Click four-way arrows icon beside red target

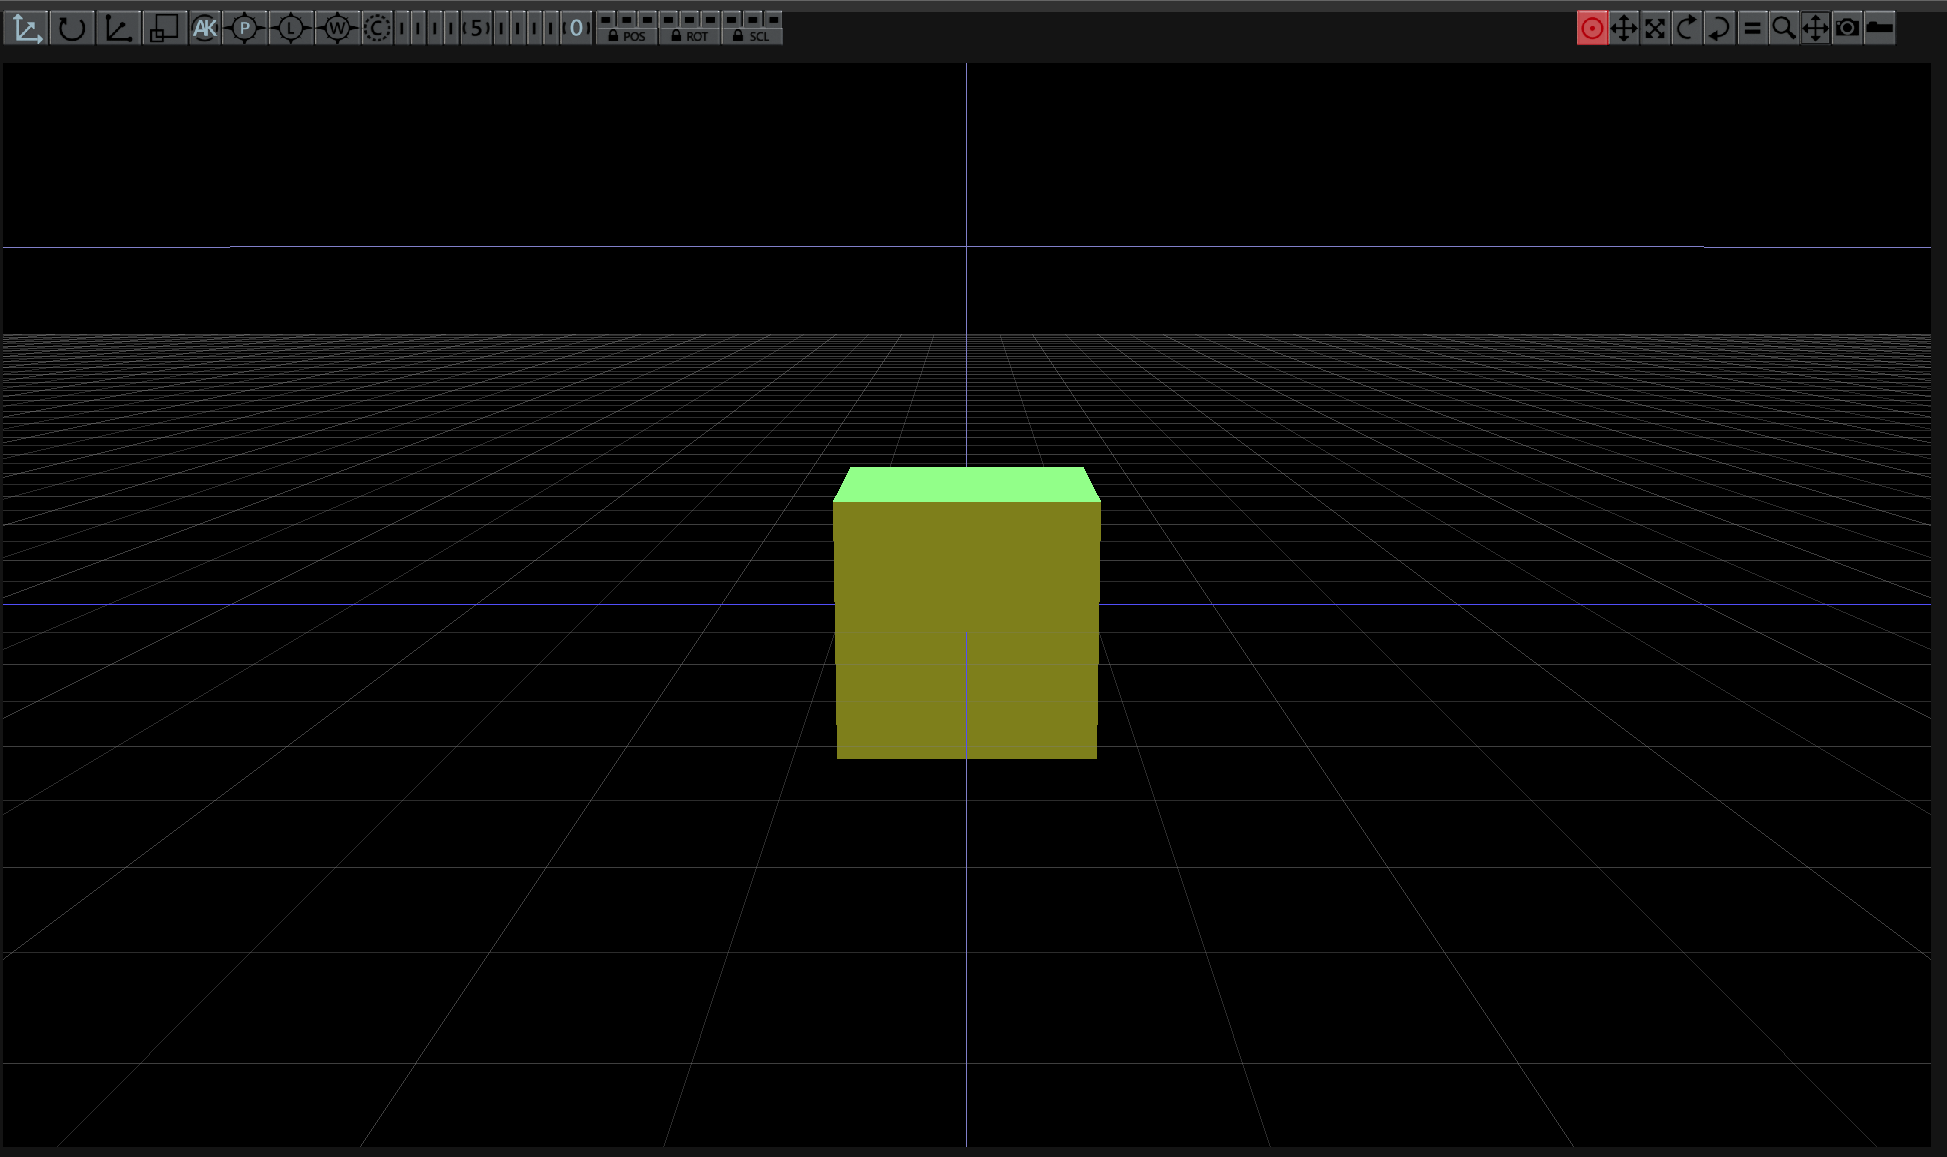click(1624, 28)
